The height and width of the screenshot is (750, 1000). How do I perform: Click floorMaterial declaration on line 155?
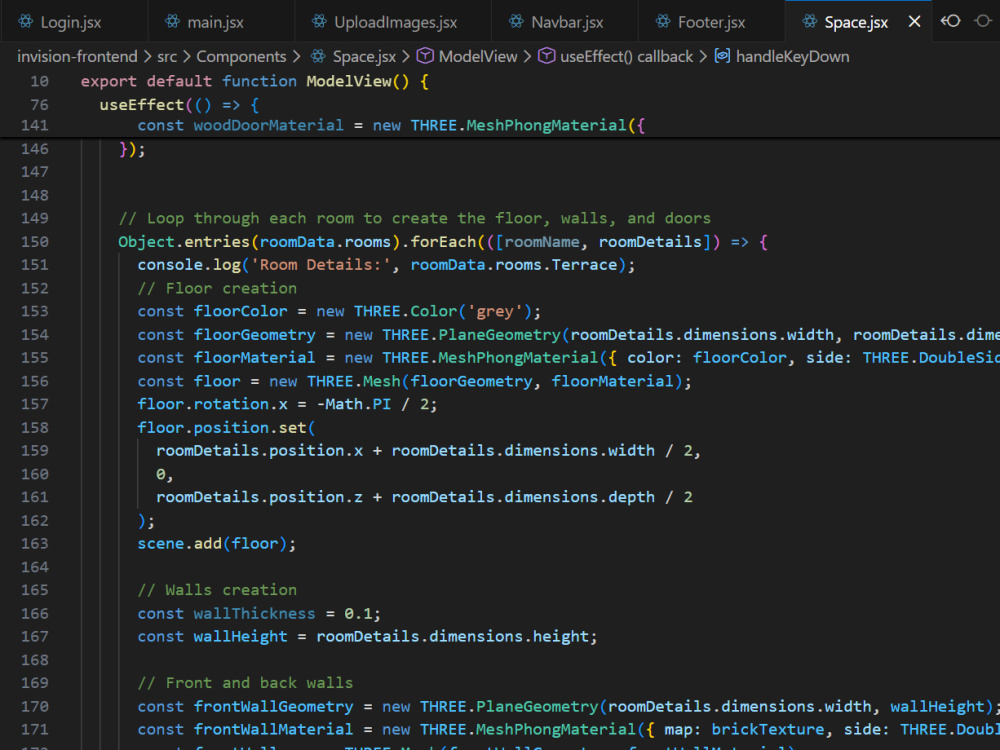pos(254,358)
